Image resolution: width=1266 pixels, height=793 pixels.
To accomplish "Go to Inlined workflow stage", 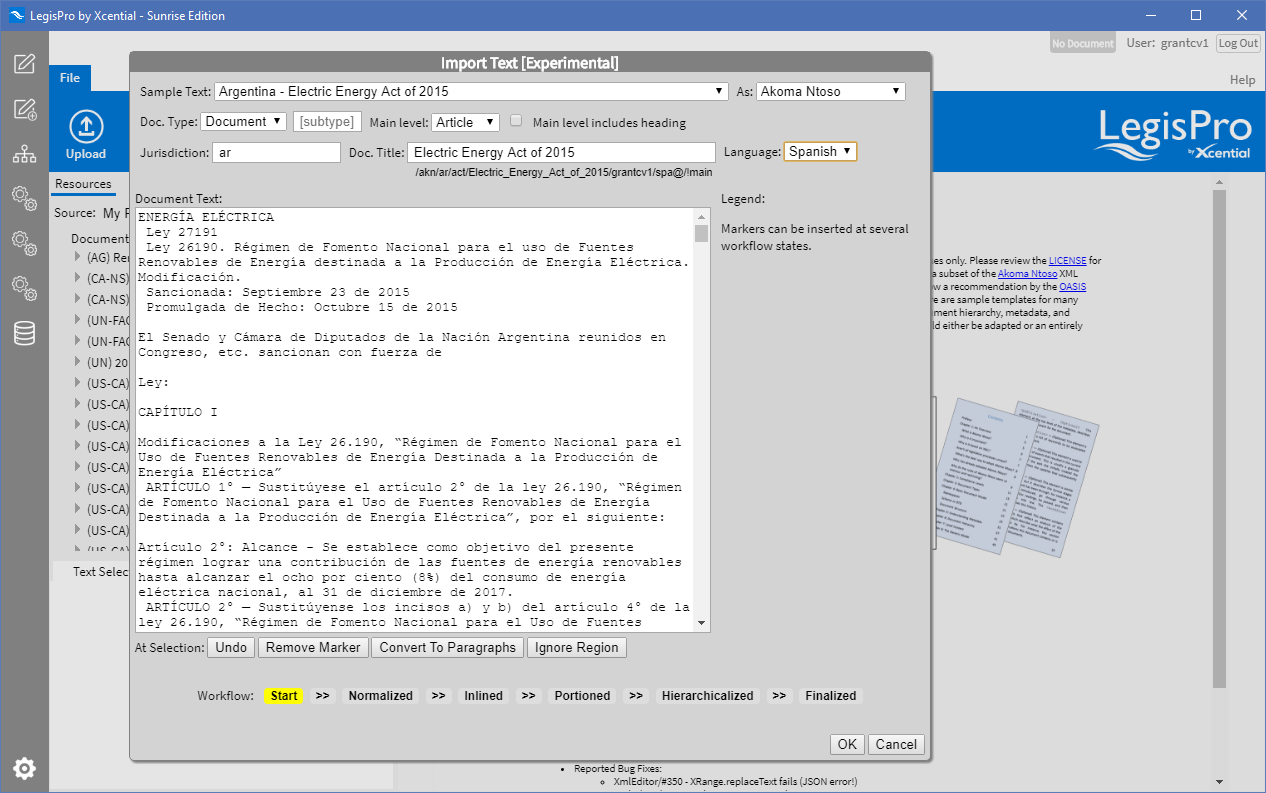I will point(483,696).
